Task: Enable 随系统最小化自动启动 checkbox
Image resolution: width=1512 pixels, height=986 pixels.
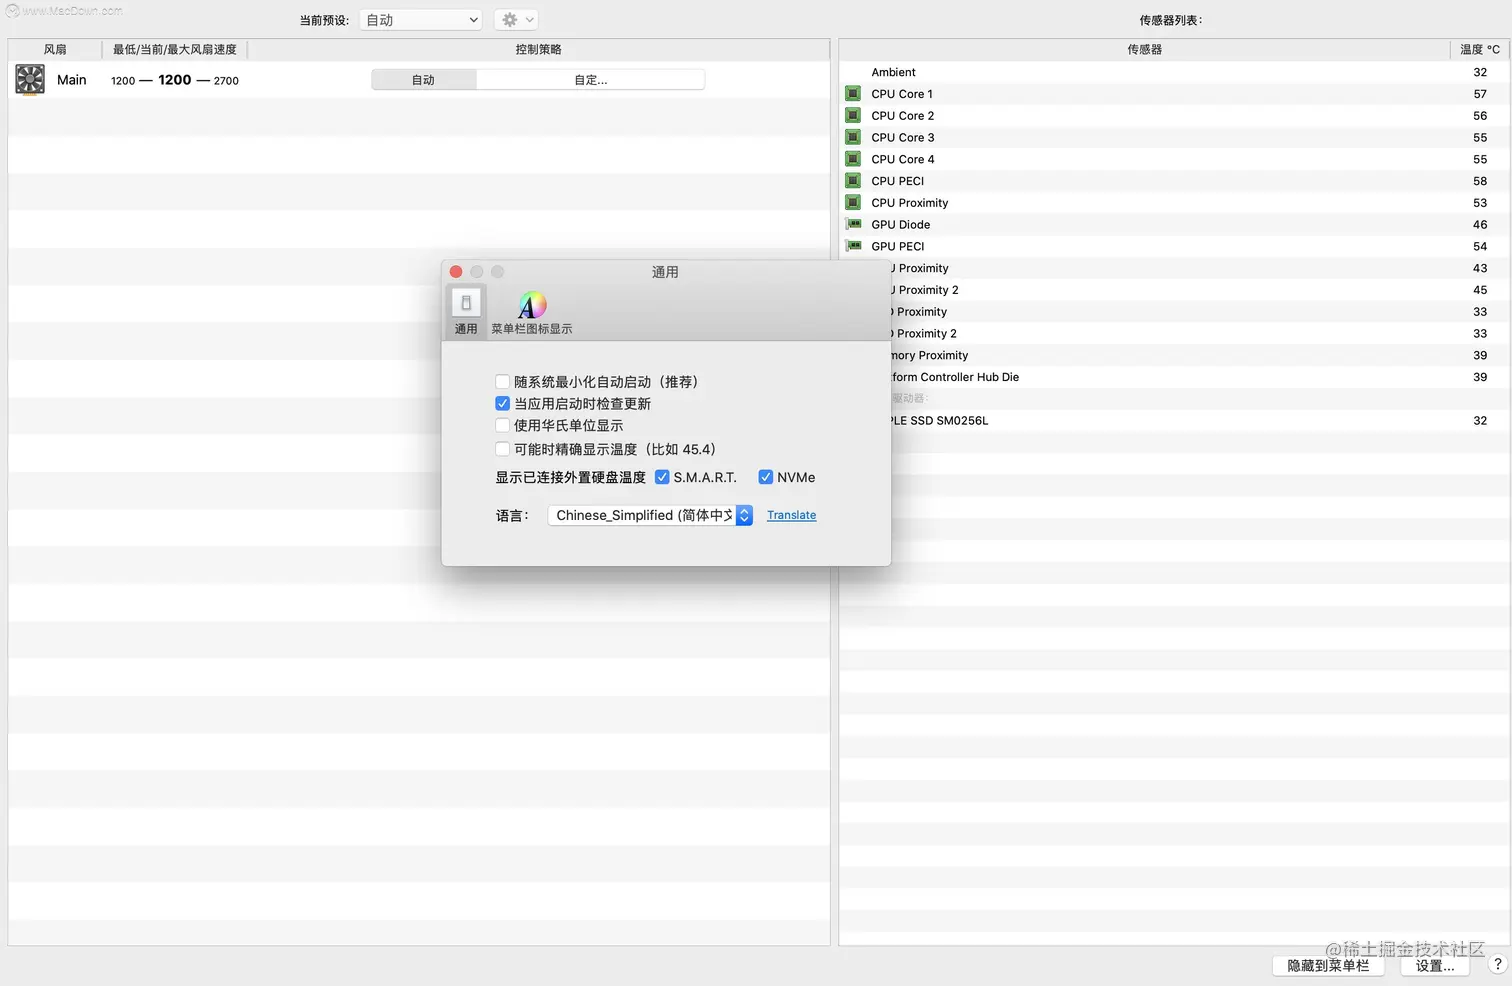Action: pyautogui.click(x=502, y=382)
